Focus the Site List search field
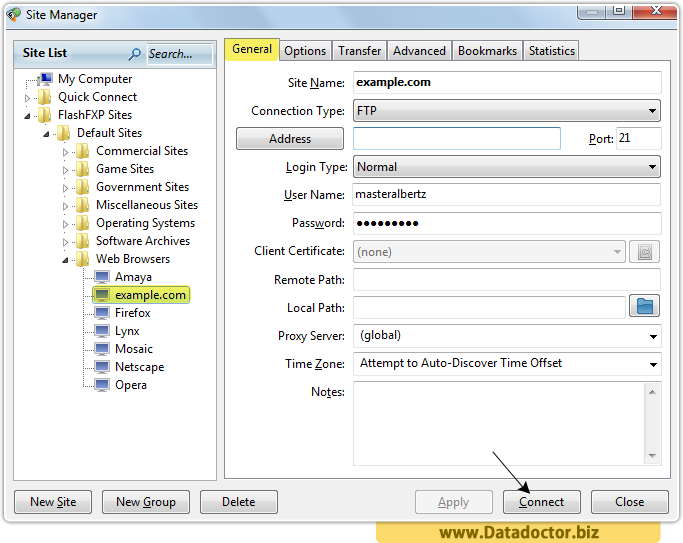 pos(179,54)
